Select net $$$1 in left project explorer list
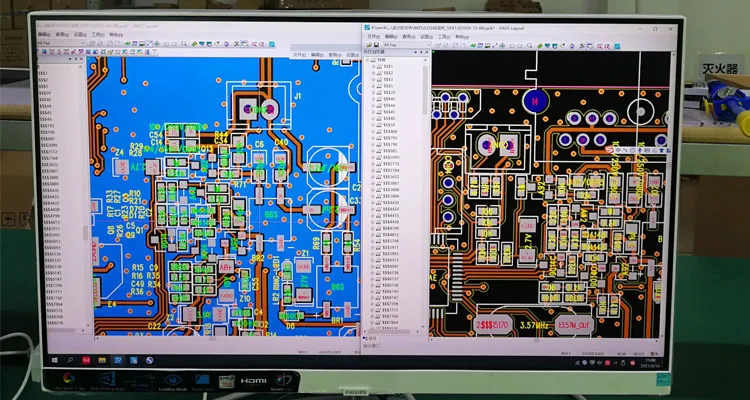 44,73
